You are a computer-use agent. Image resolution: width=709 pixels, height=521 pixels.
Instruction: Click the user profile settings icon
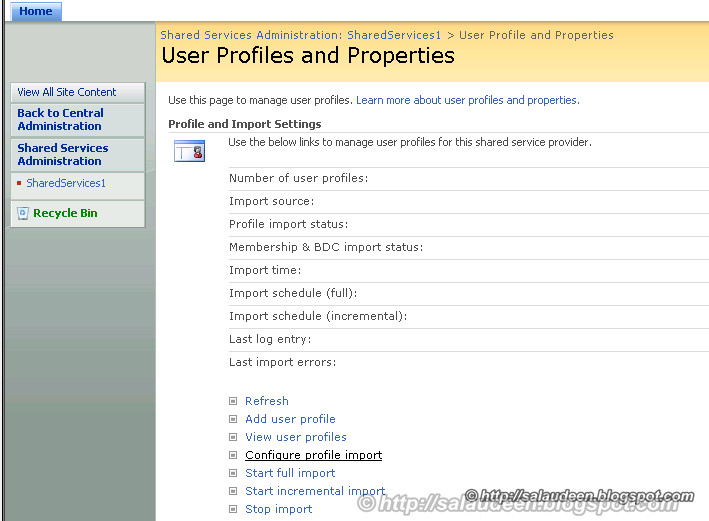(189, 151)
